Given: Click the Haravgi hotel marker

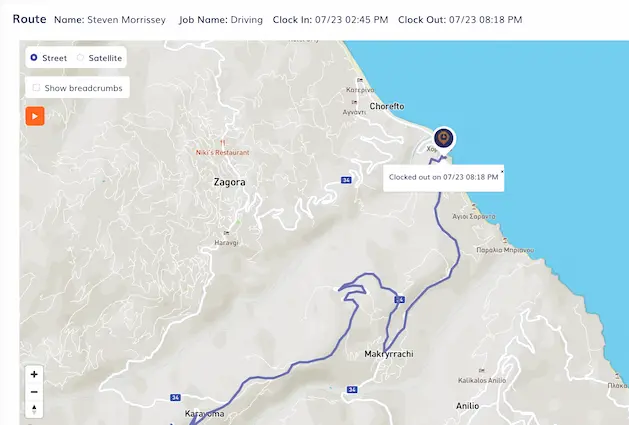Looking at the screenshot, I should tap(226, 233).
